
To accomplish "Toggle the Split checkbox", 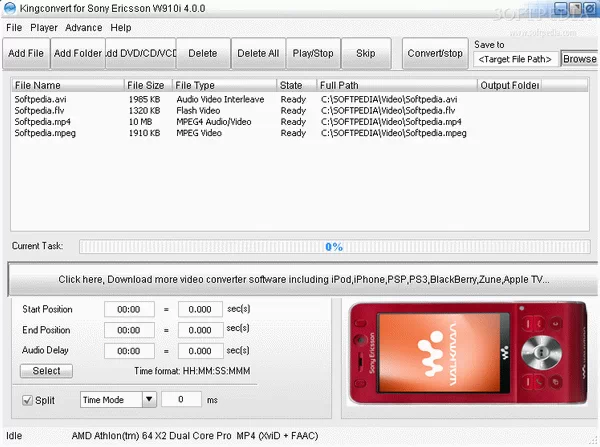I will 27,400.
